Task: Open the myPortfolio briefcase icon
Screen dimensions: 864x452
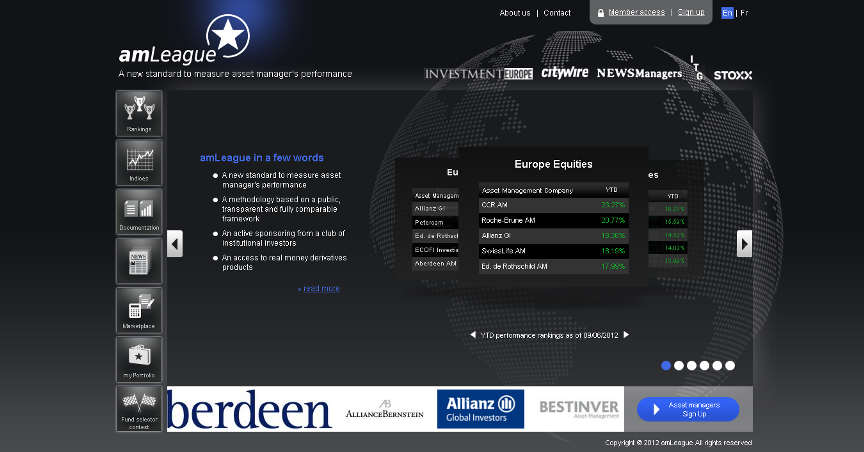Action: coord(139,359)
